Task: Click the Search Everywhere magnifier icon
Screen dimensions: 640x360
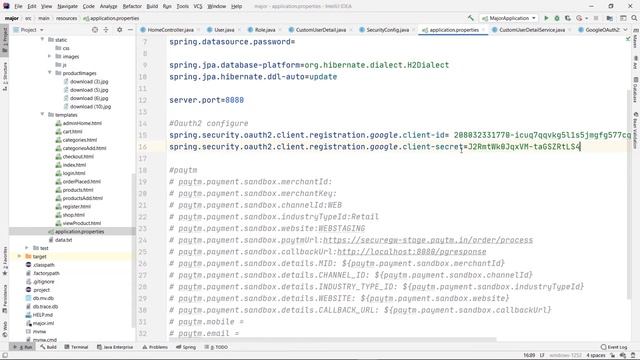Action: (x=634, y=18)
